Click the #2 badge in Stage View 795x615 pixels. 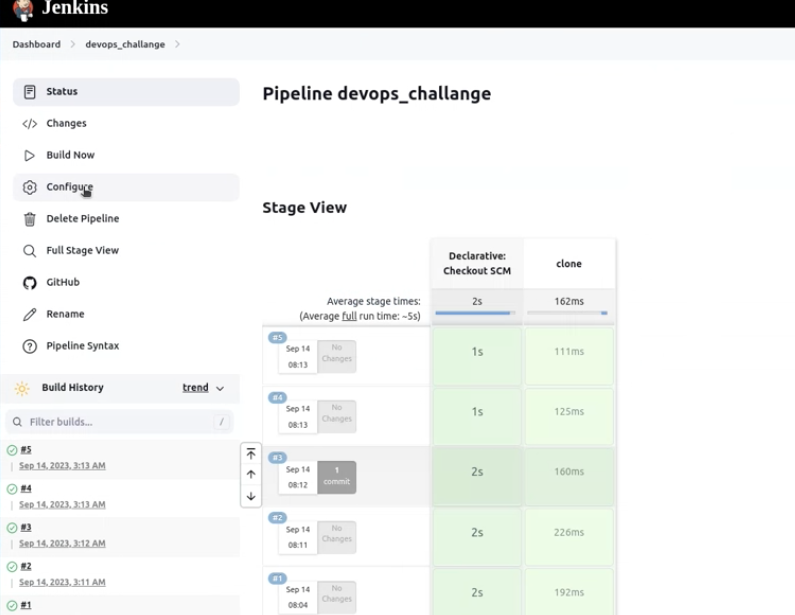tap(277, 518)
